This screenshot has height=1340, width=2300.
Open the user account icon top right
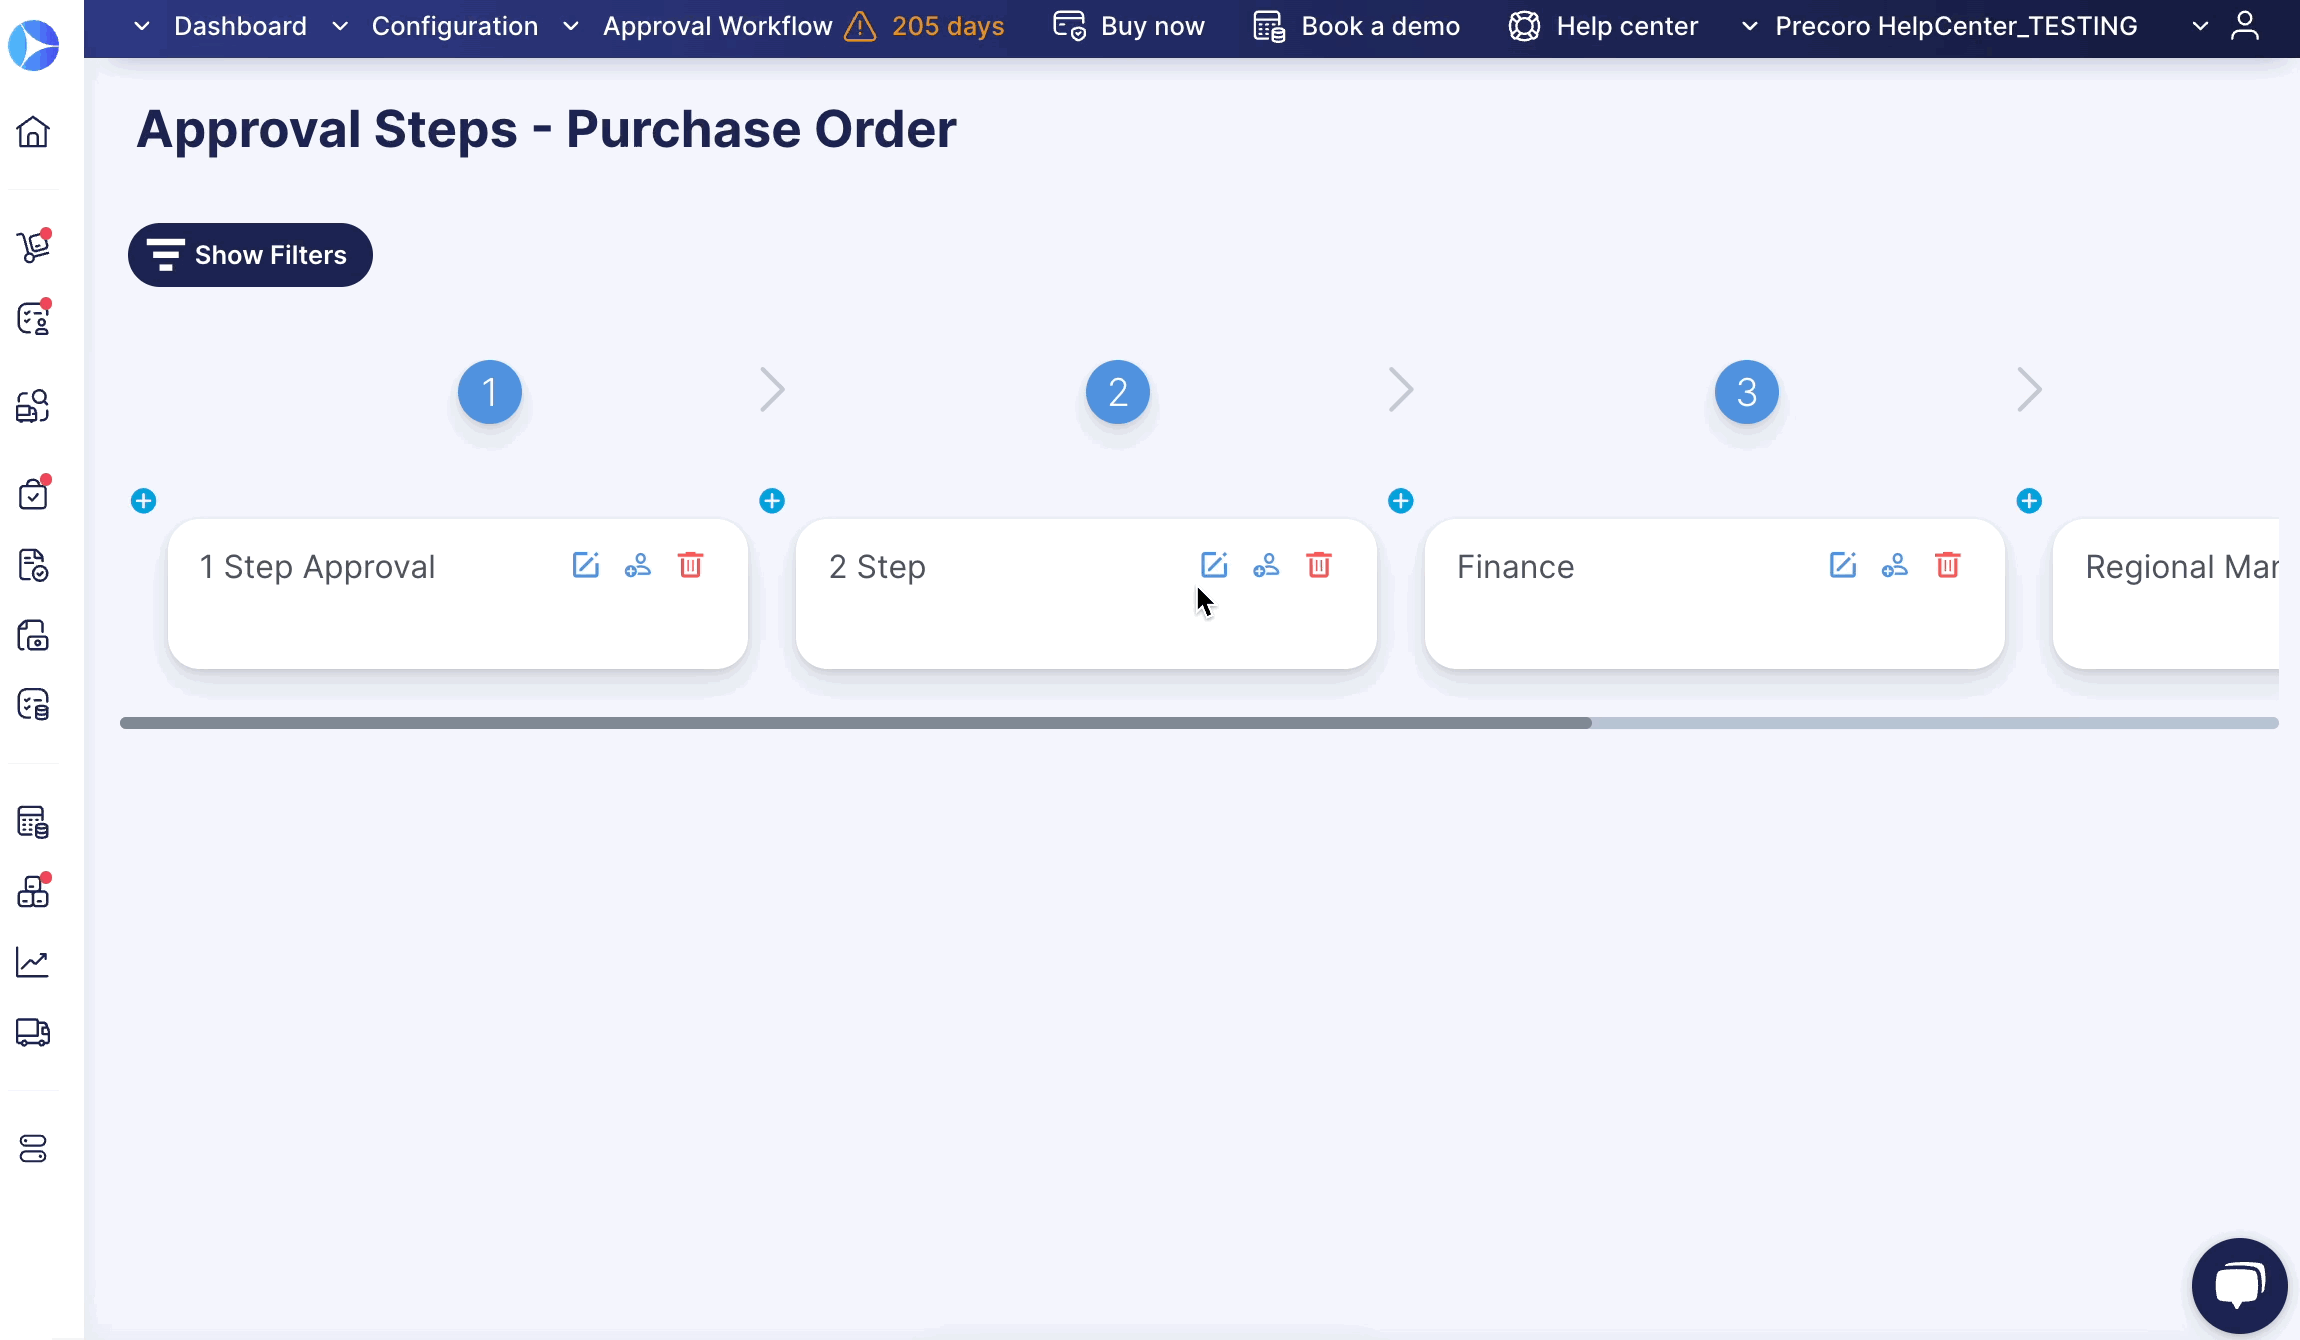point(2245,26)
